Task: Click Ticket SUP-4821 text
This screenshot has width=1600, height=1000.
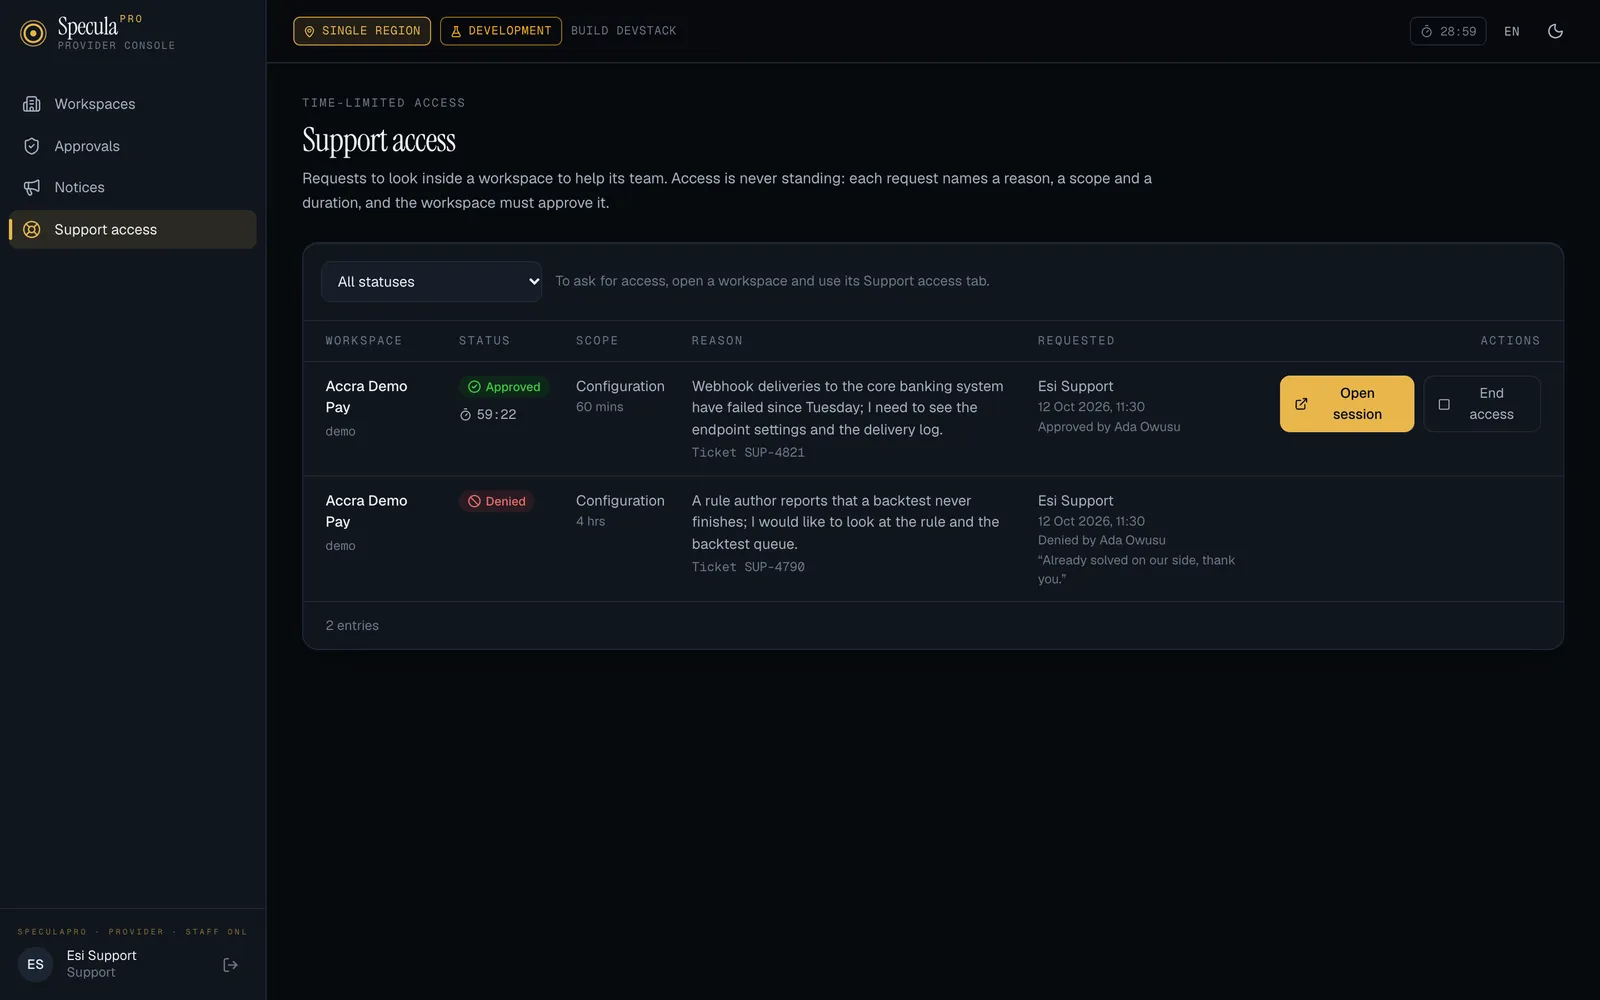Action: click(748, 452)
